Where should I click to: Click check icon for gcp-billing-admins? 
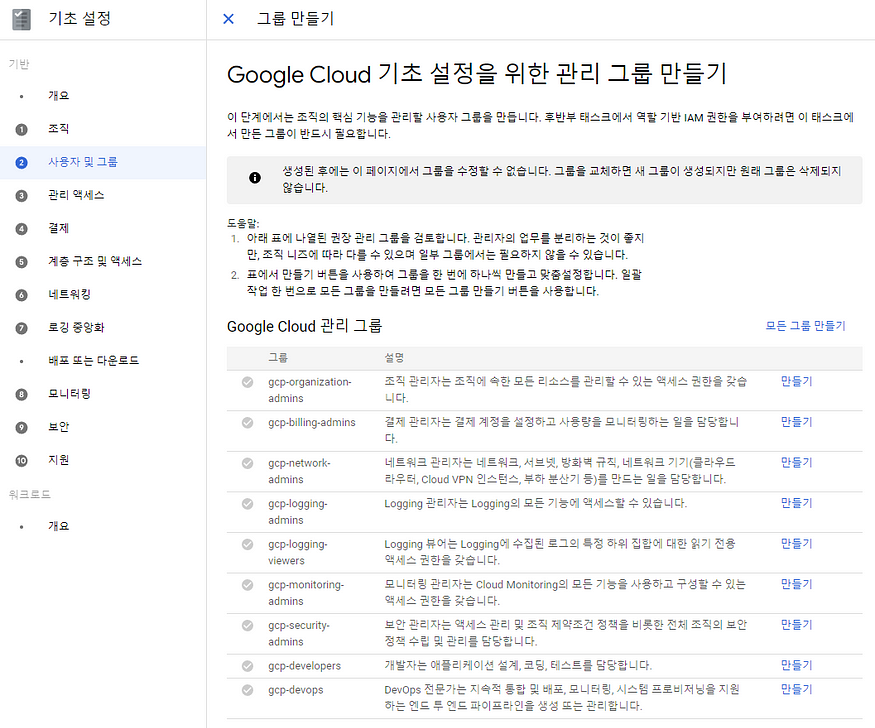pyautogui.click(x=247, y=423)
